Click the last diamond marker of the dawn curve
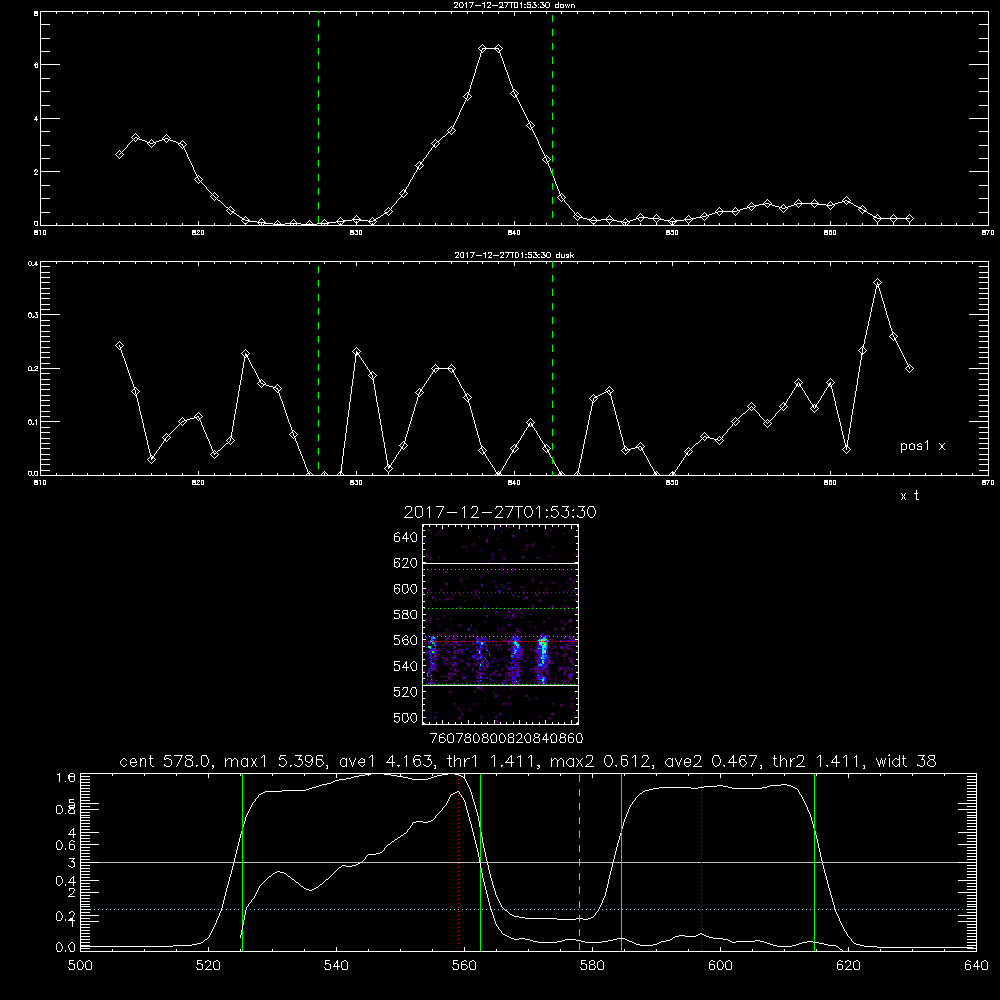 pyautogui.click(x=909, y=219)
